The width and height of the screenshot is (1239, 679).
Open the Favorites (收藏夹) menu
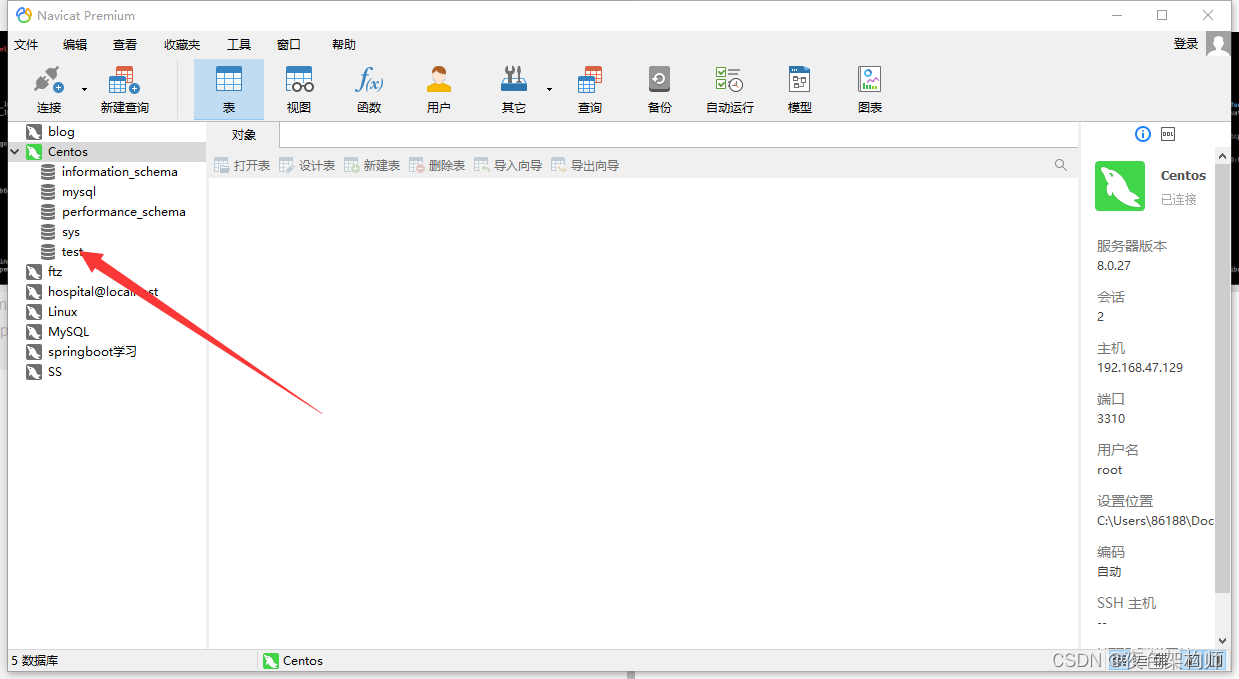(182, 45)
